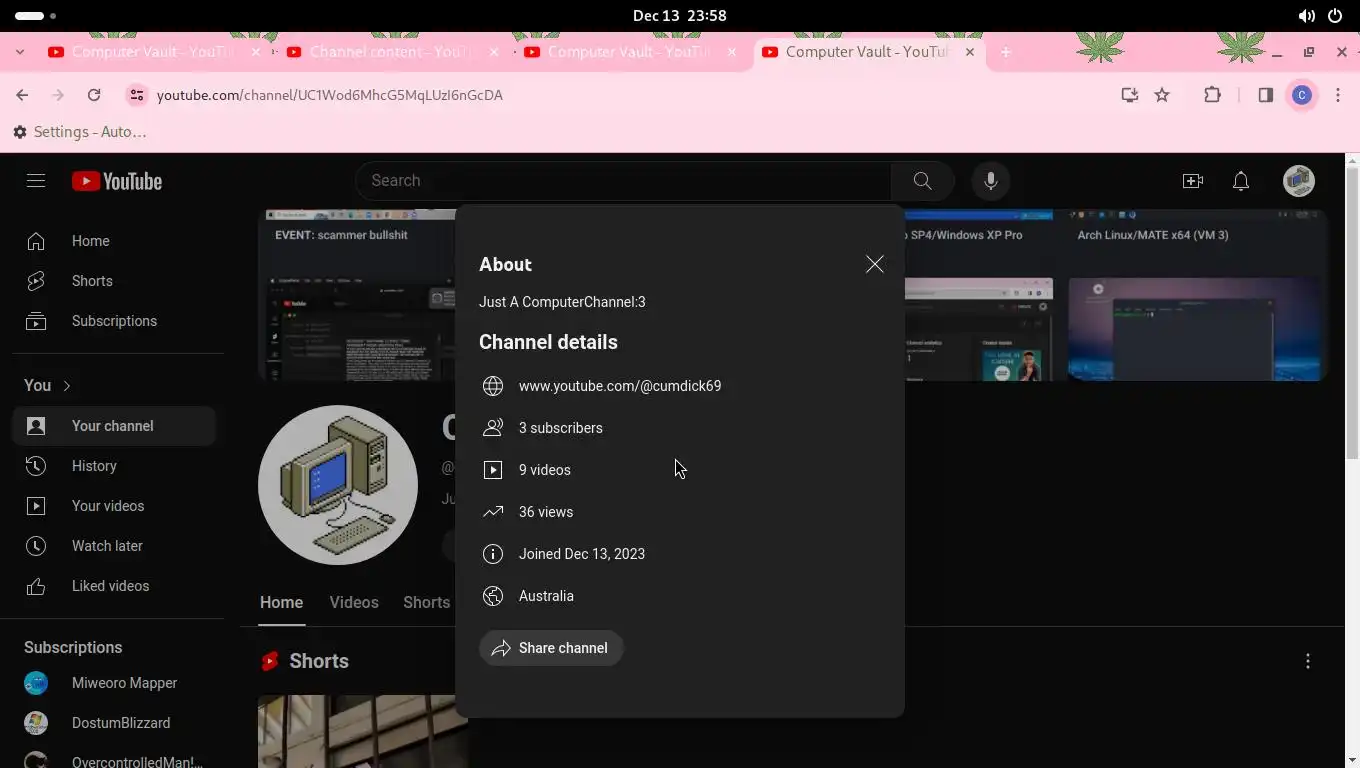
Task: Open the Activities overview pill
Action: coord(35,16)
